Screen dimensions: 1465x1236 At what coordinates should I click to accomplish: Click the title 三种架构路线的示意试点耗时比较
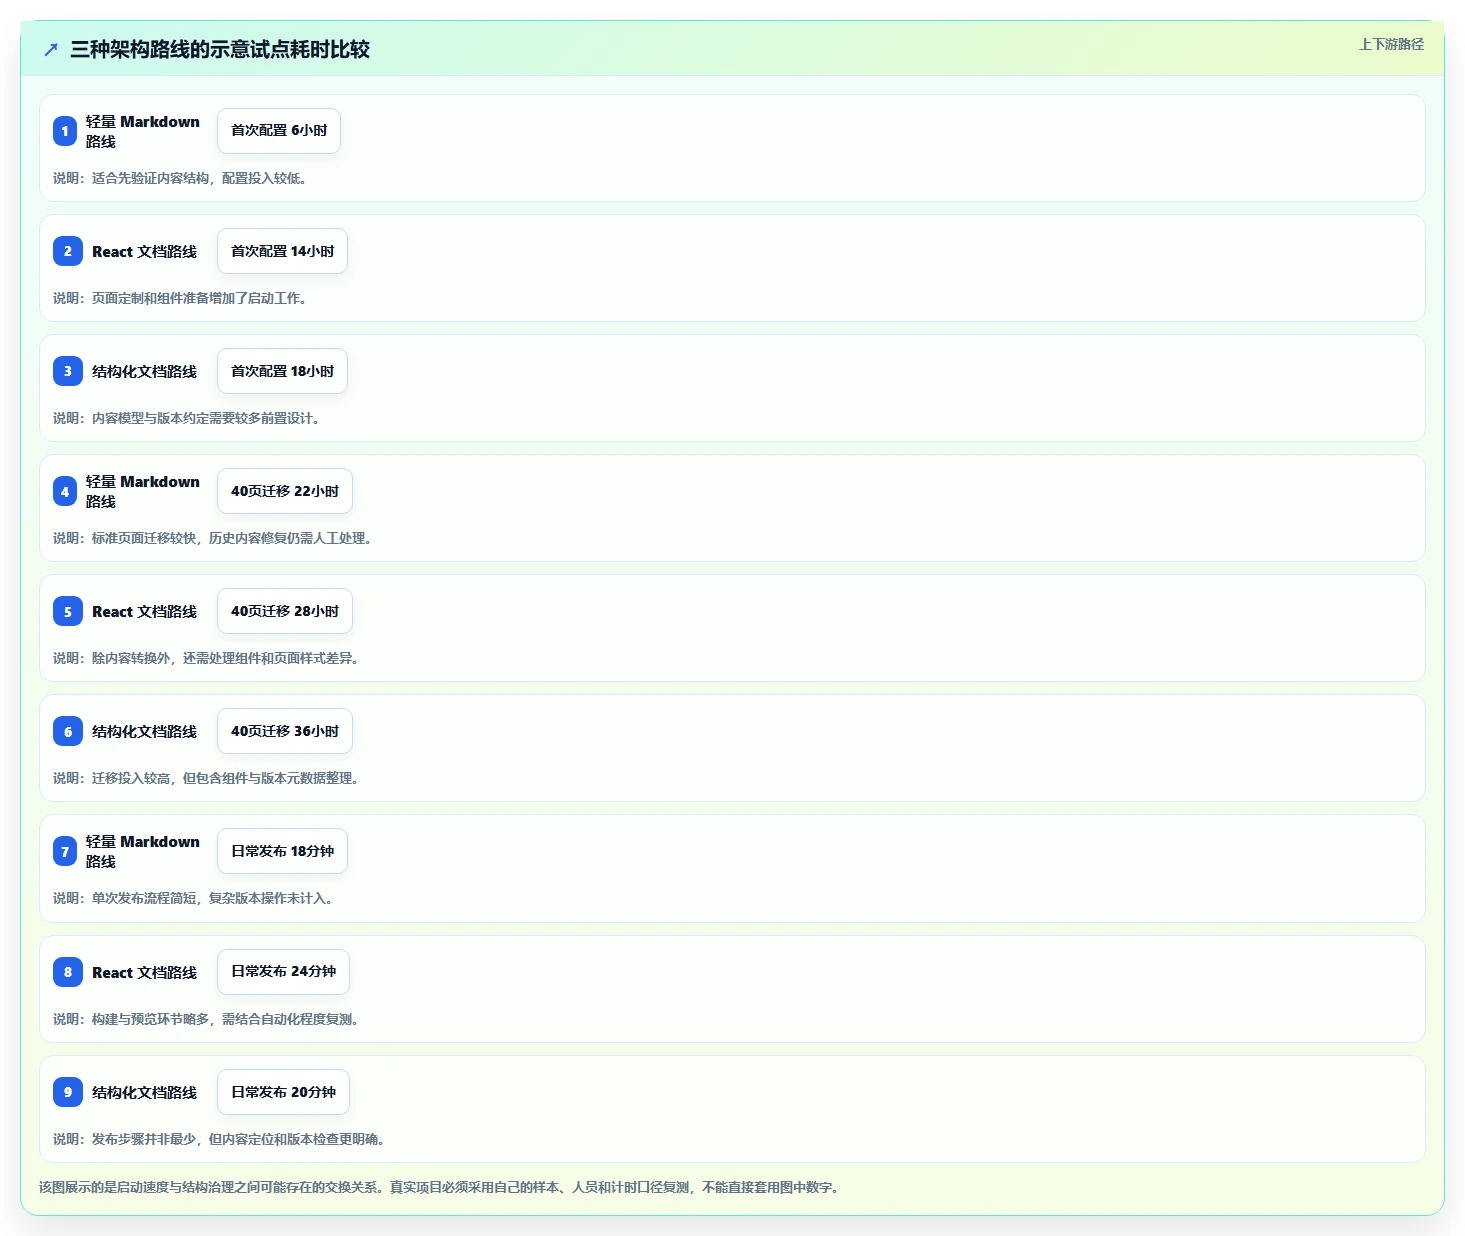(x=220, y=49)
